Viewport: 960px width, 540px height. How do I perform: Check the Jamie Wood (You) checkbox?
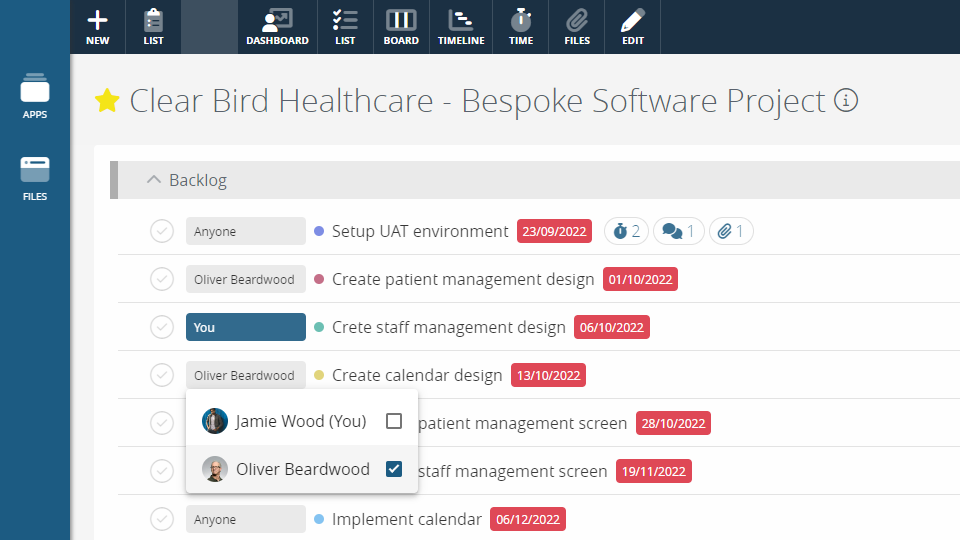(394, 421)
